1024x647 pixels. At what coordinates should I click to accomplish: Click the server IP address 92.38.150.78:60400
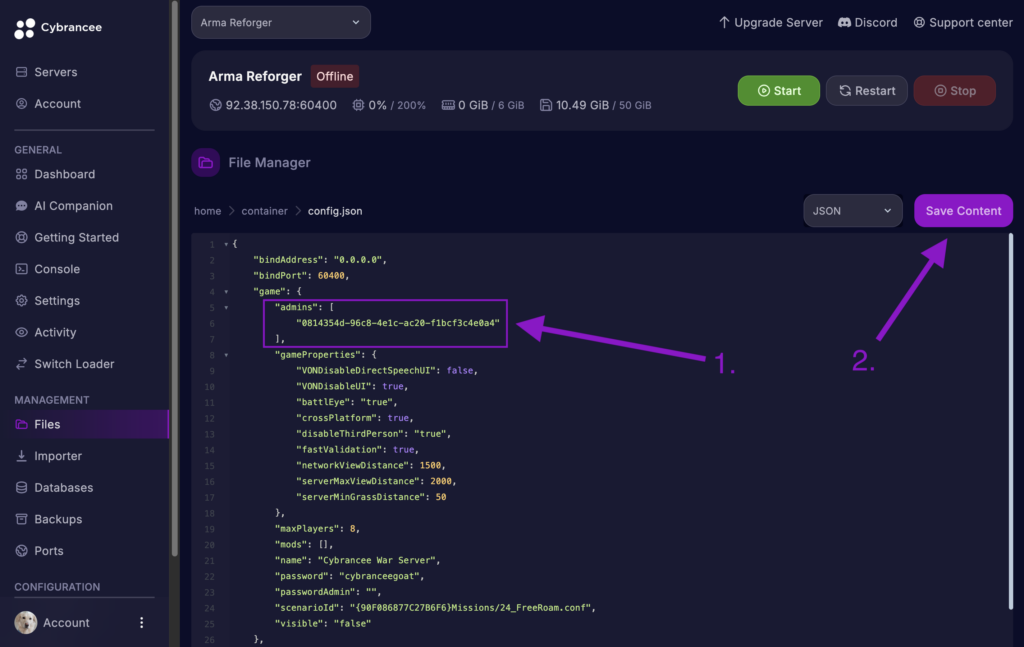coord(281,105)
